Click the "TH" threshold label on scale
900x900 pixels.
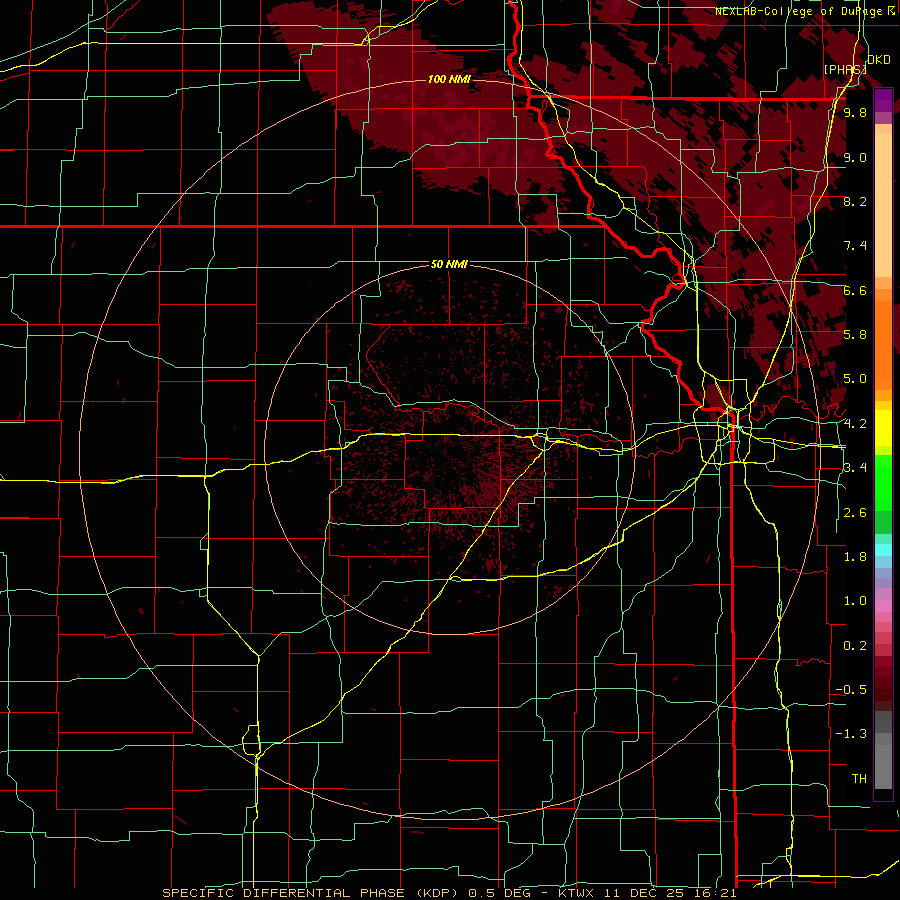pyautogui.click(x=859, y=779)
